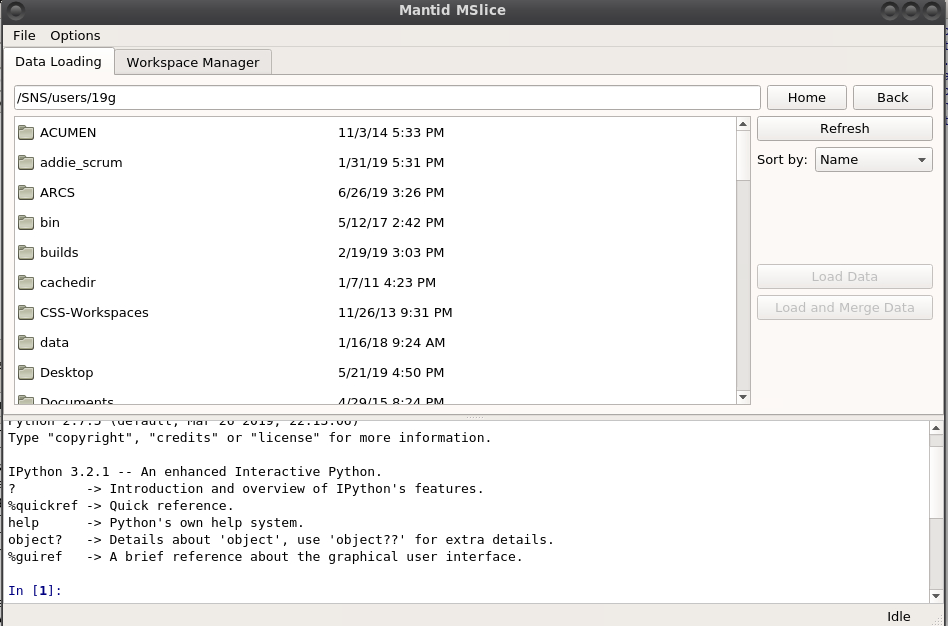Screen dimensions: 948x626
Task: Select the ARCS folder icon
Action: point(26,192)
